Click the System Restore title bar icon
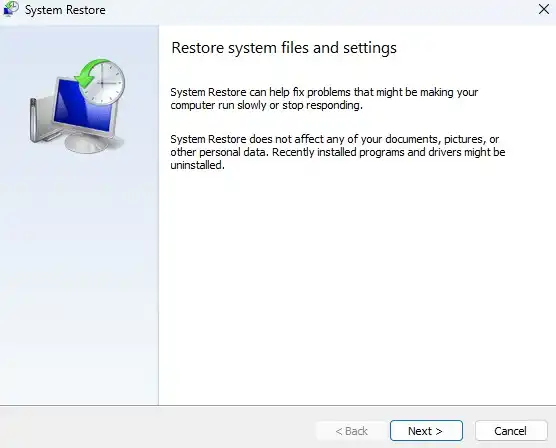Image resolution: width=556 pixels, height=448 pixels. 11,9
